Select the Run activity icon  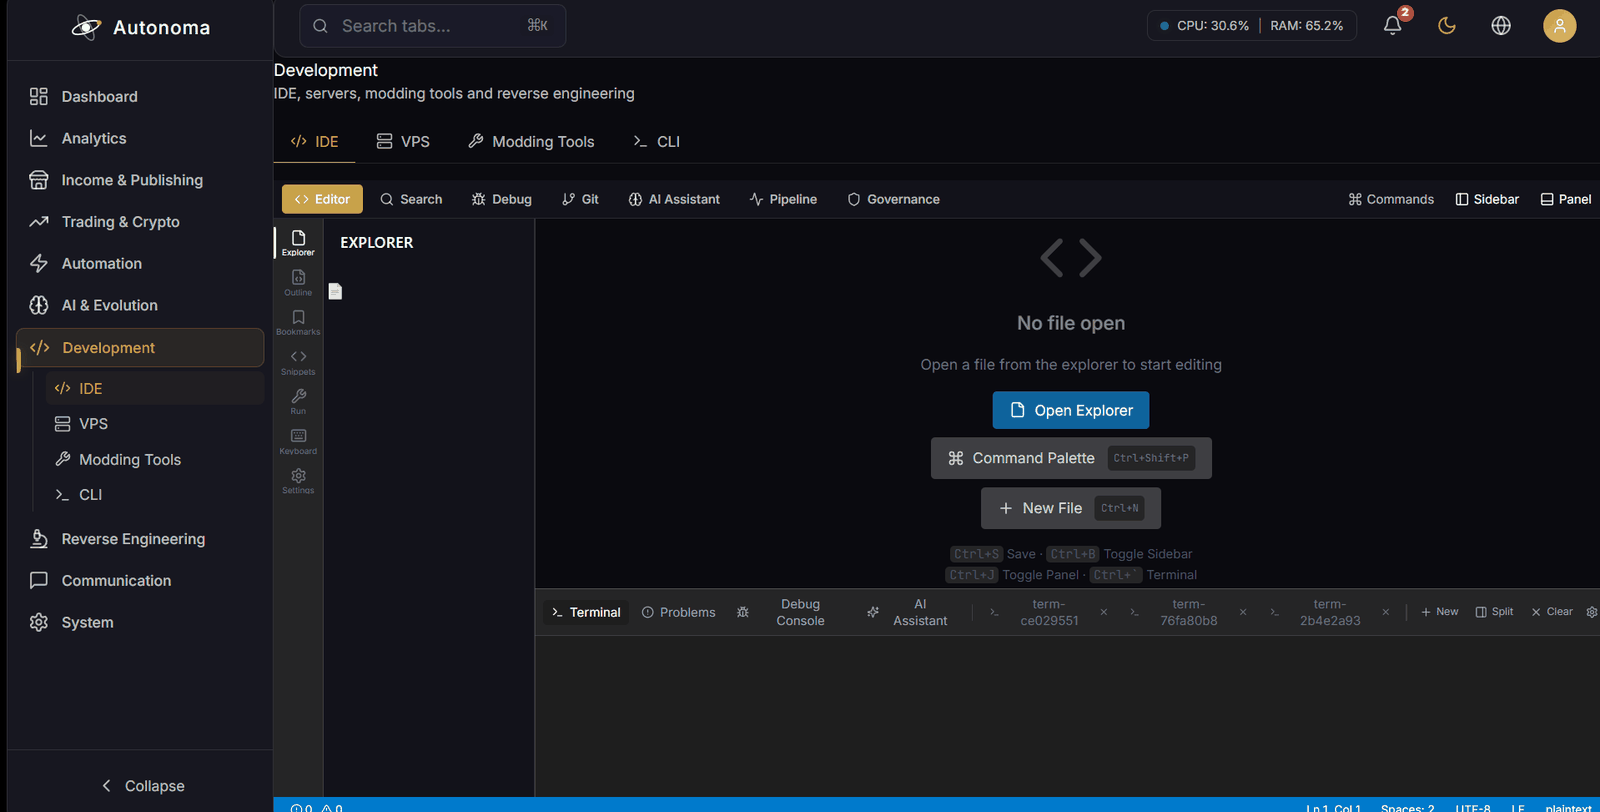pos(298,401)
